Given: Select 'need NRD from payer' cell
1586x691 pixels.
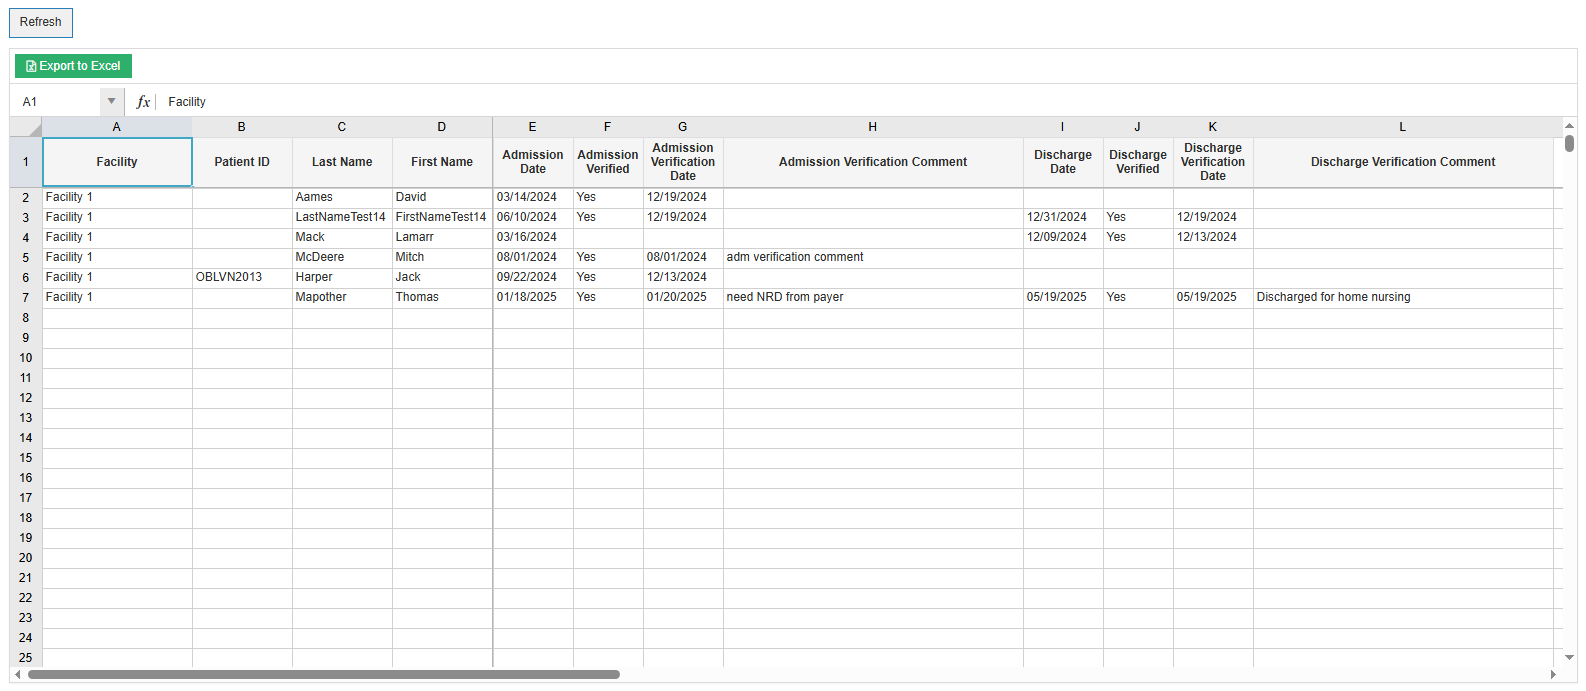Looking at the screenshot, I should click(873, 298).
